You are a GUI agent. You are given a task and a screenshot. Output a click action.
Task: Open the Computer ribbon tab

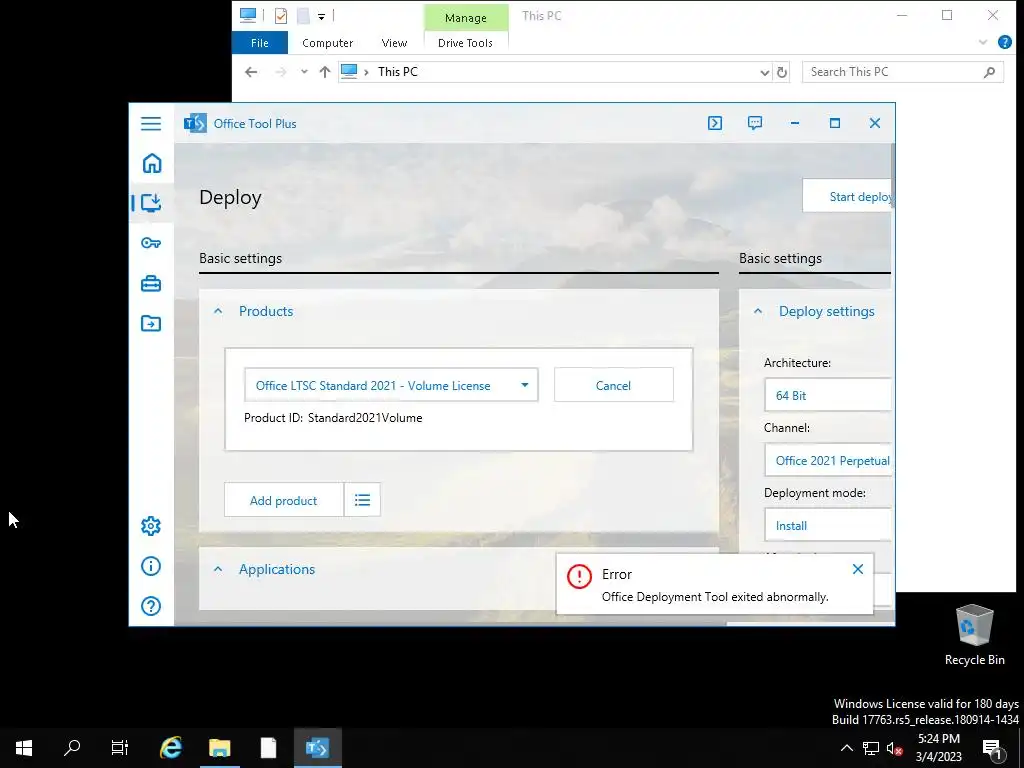click(327, 43)
